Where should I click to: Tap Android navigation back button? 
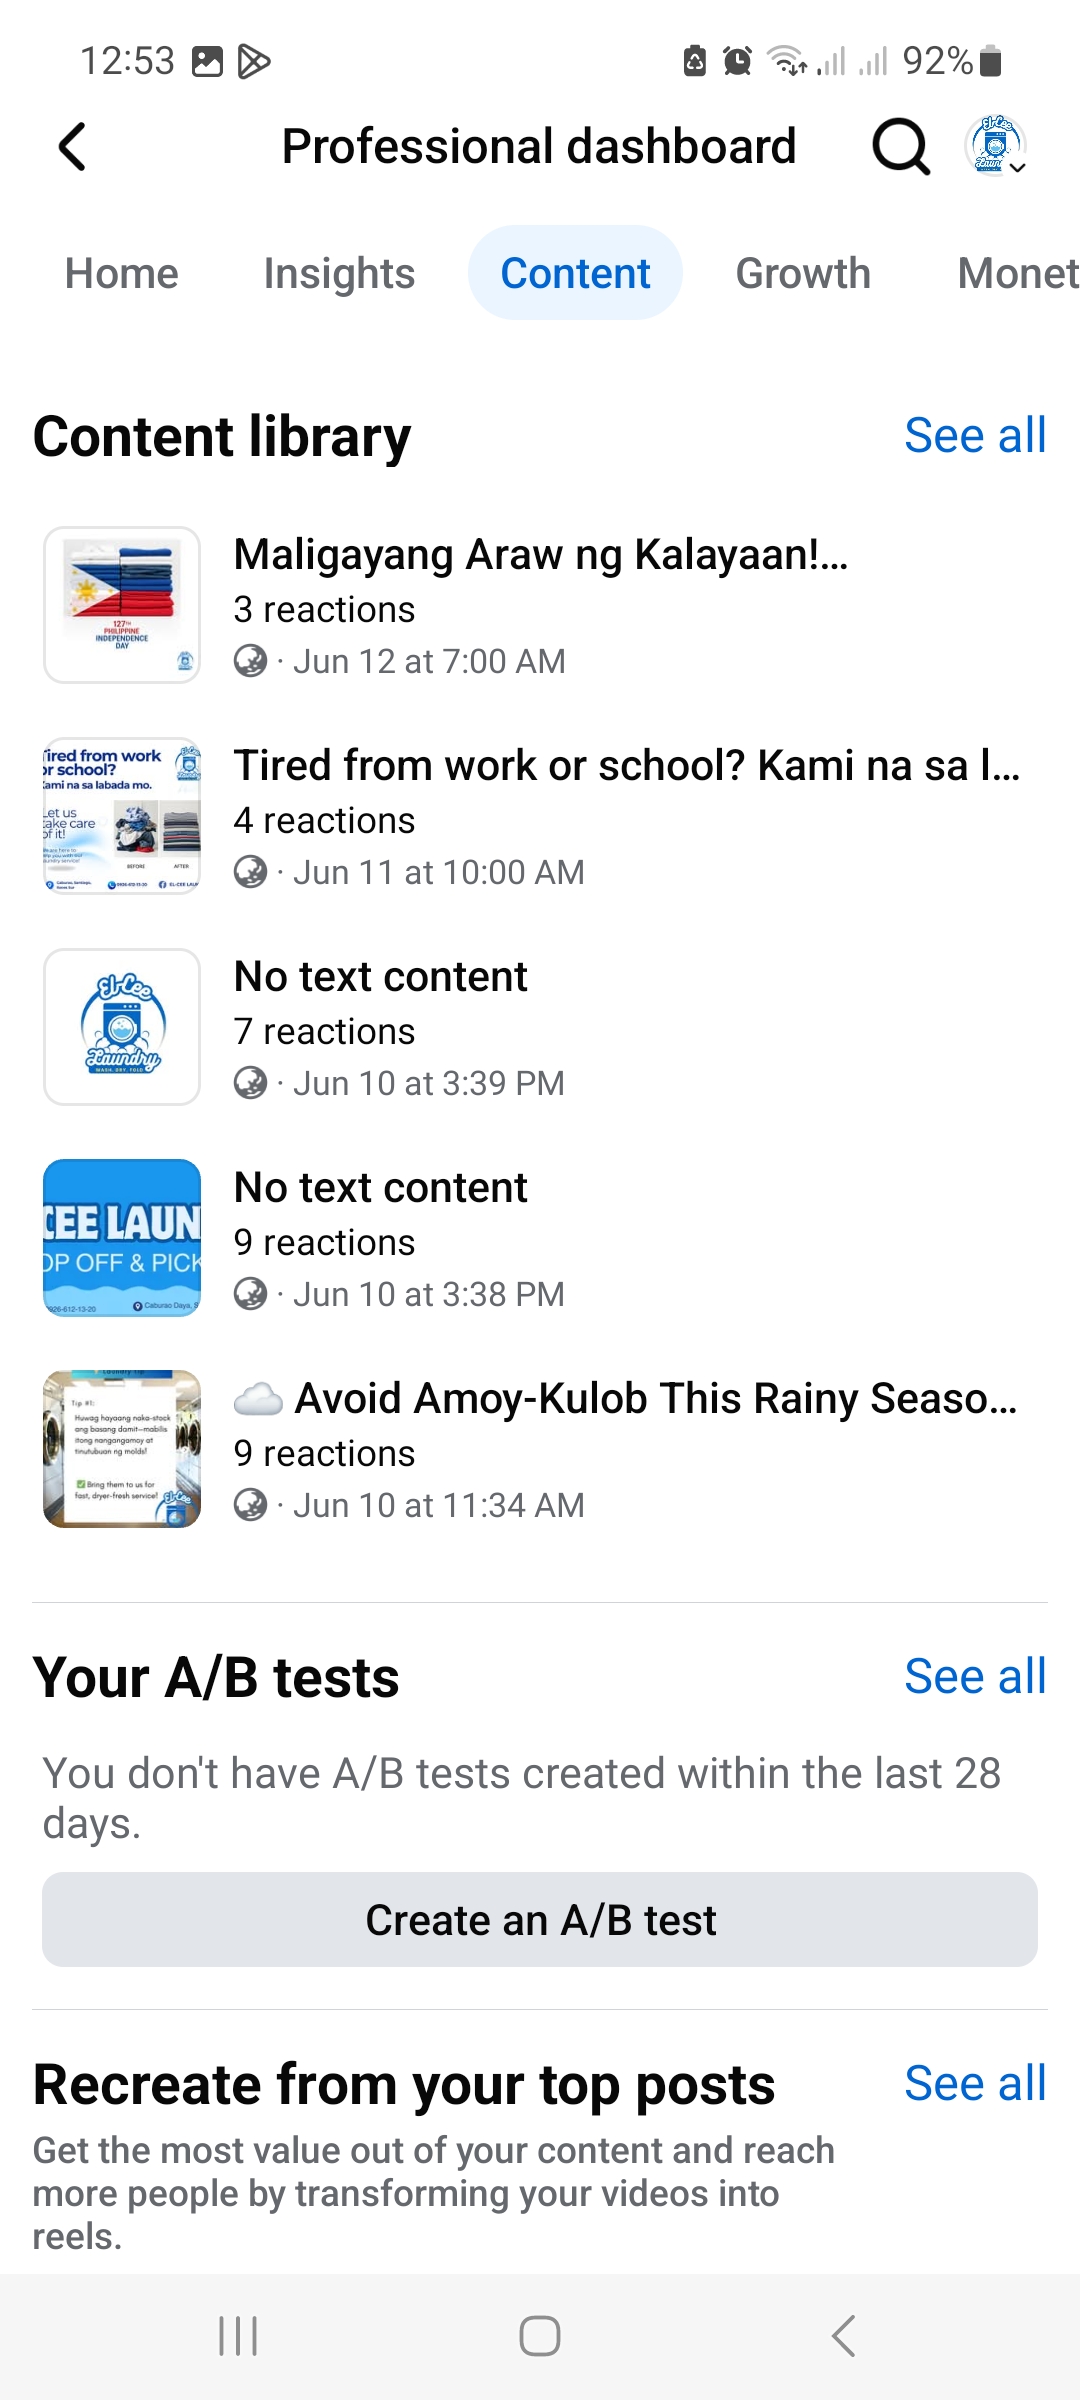tap(843, 2336)
